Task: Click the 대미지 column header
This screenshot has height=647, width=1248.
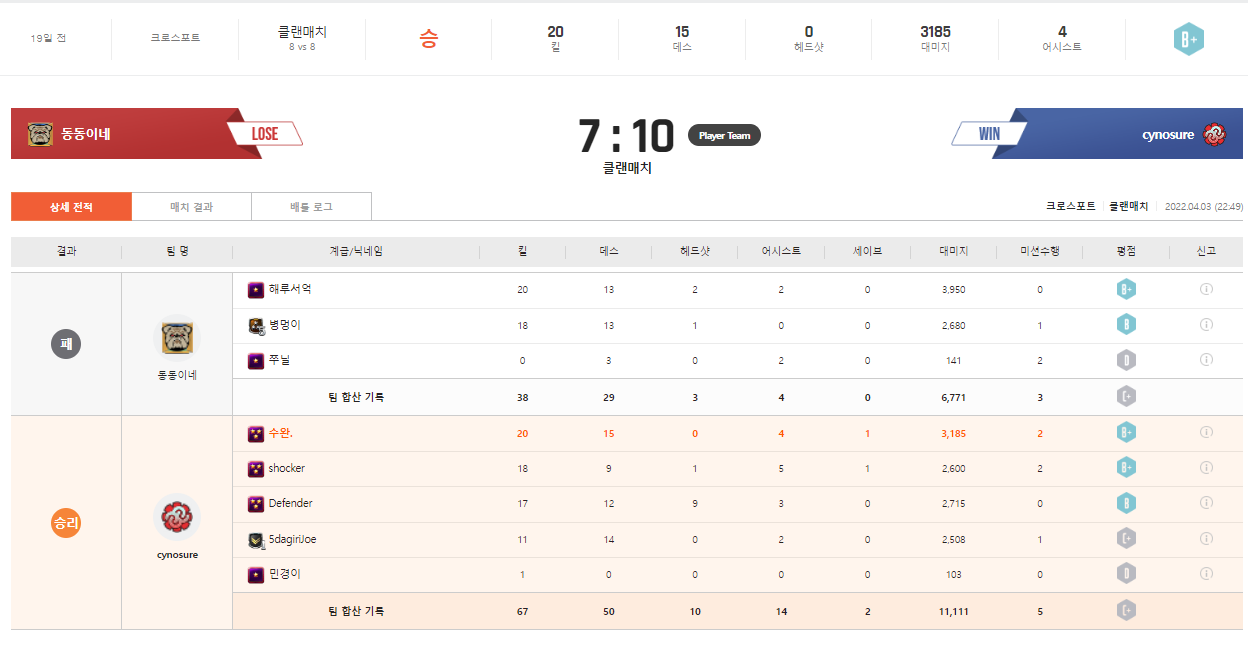Action: (x=953, y=251)
